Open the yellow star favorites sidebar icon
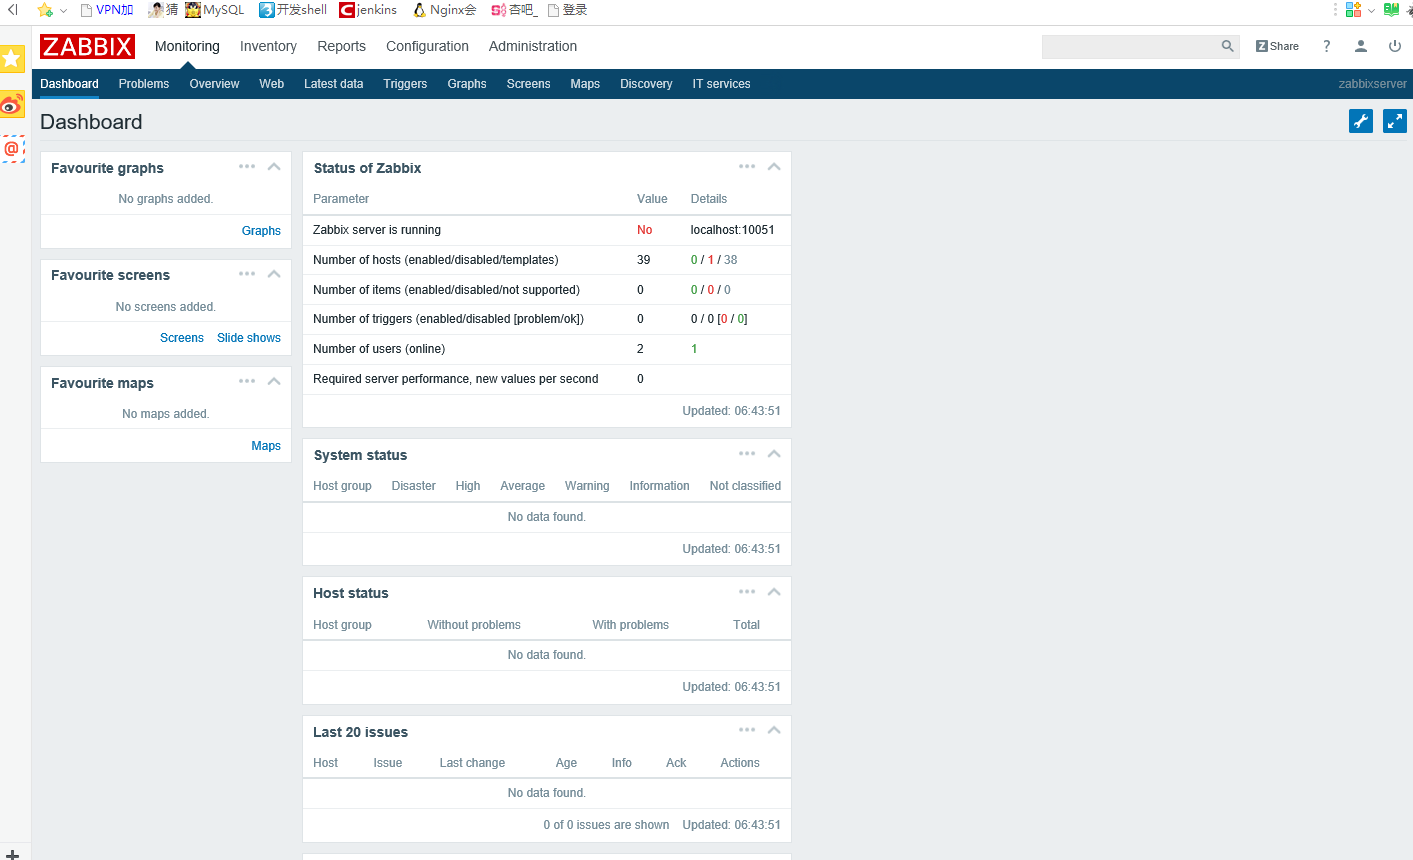Viewport: 1413px width, 860px height. (12, 59)
